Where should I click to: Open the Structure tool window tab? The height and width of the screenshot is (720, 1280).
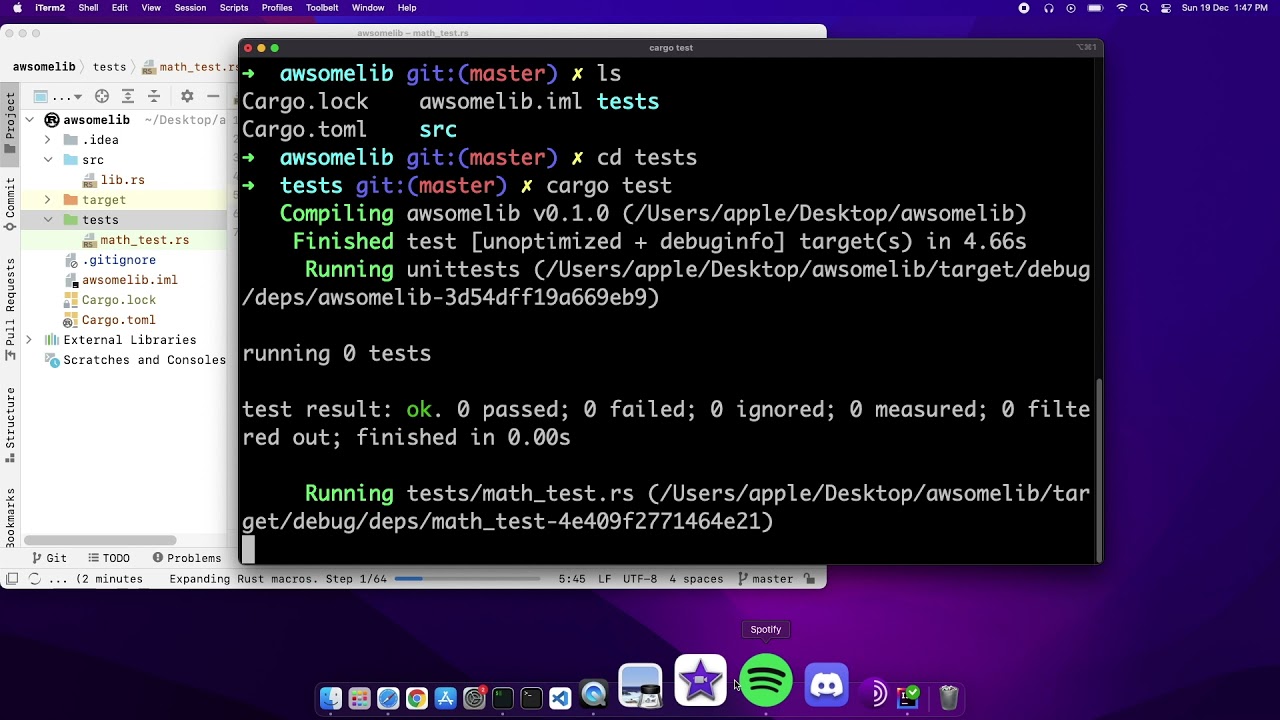pos(10,425)
